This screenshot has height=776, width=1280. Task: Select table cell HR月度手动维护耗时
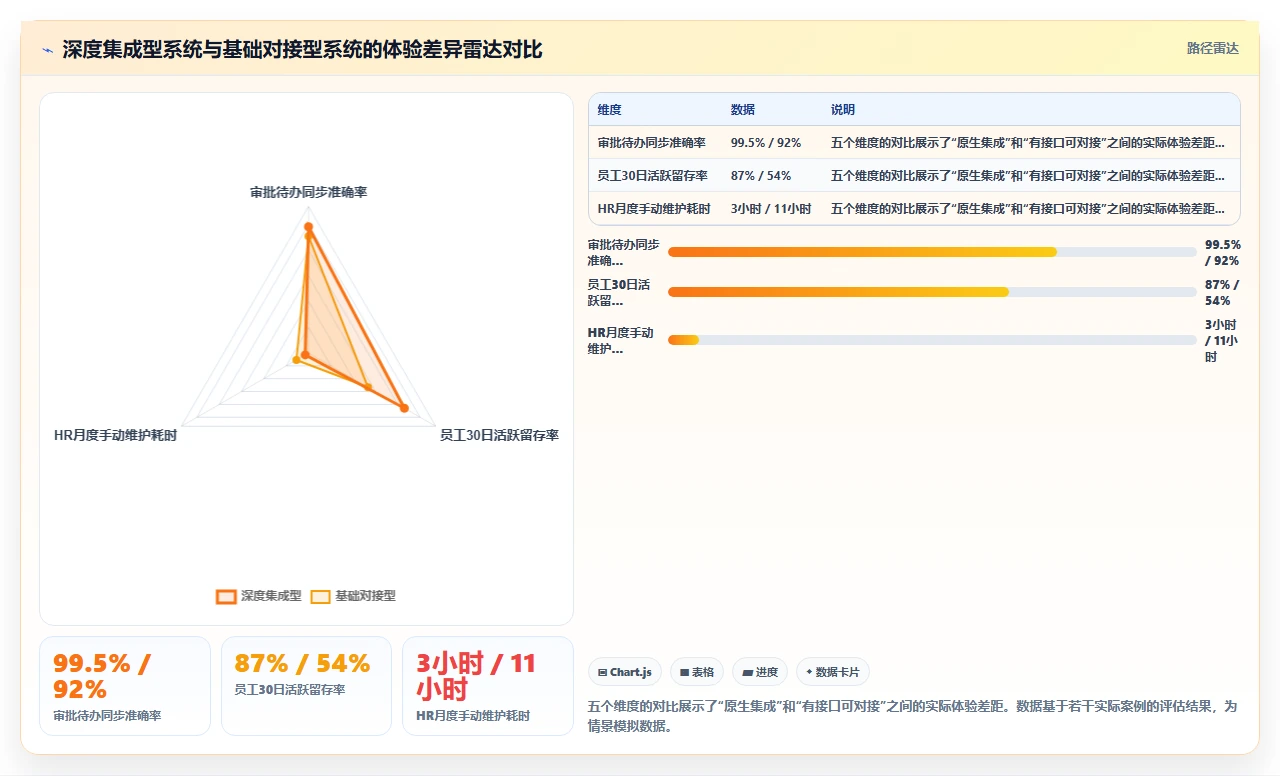[x=654, y=209]
